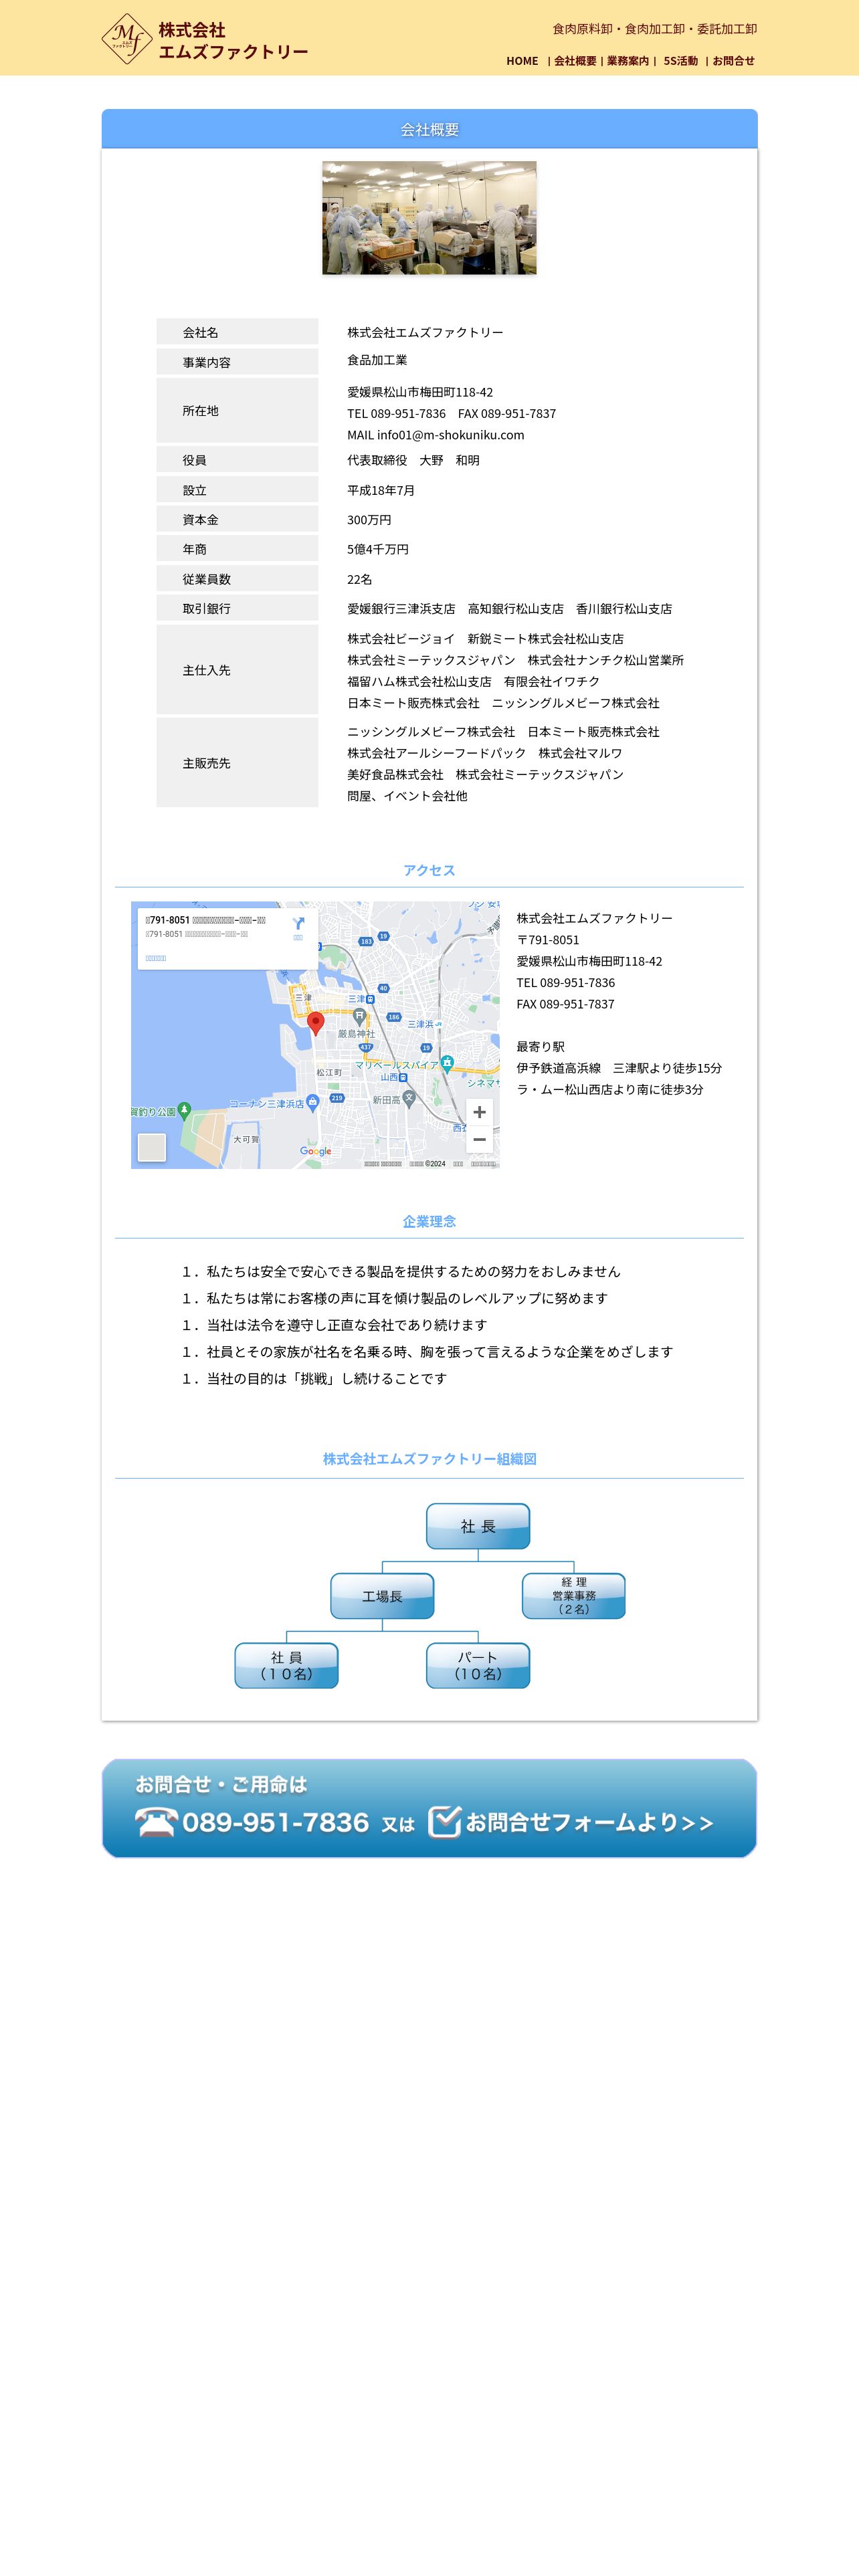Screen dimensions: 859x2576
Task: Click the 三津 station icon on map
Action: pos(370,999)
